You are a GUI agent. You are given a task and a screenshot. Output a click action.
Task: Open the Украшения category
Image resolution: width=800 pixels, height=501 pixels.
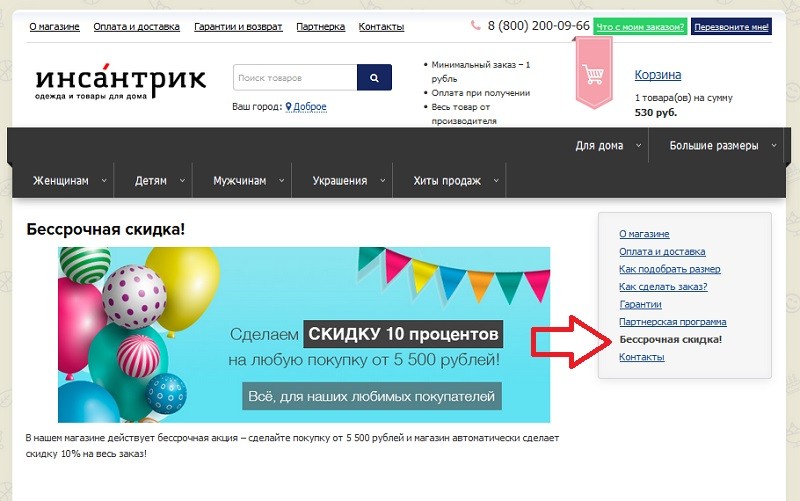(x=340, y=181)
